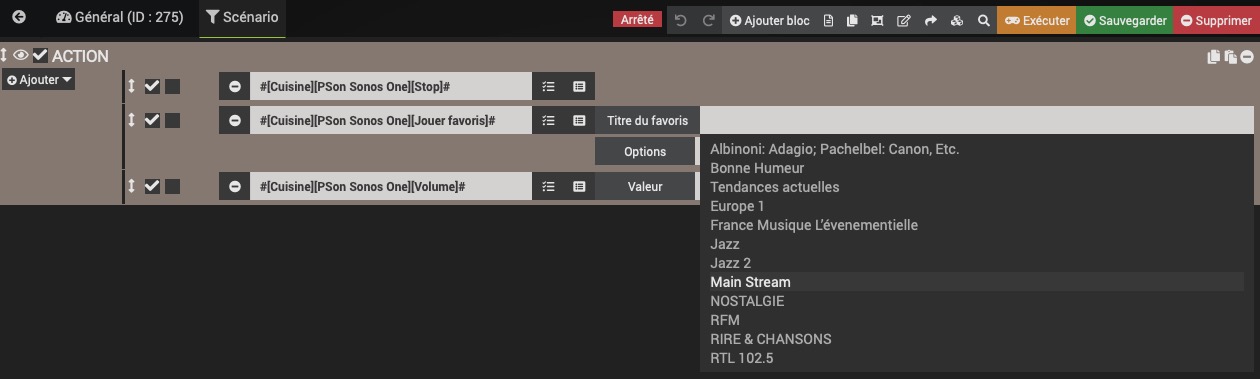Redo the last change
Image resolution: width=1260 pixels, height=379 pixels.
708,20
